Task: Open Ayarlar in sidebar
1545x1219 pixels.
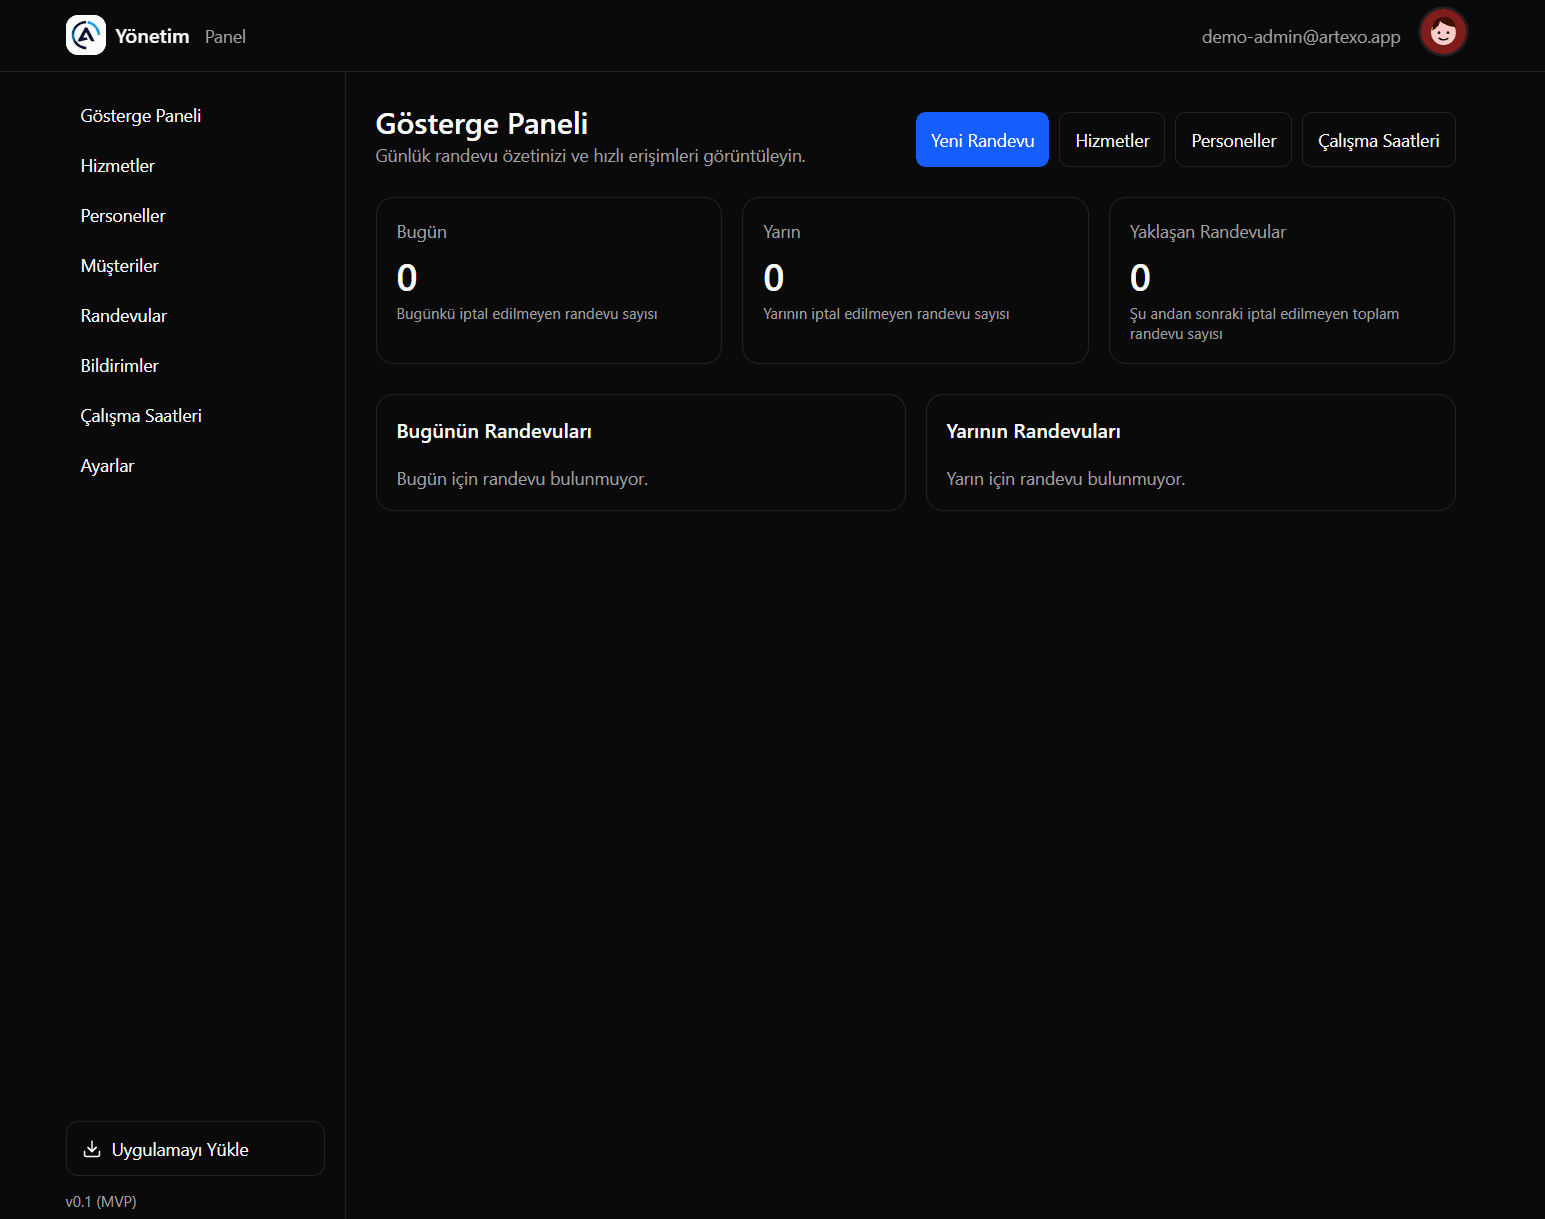Action: (107, 466)
